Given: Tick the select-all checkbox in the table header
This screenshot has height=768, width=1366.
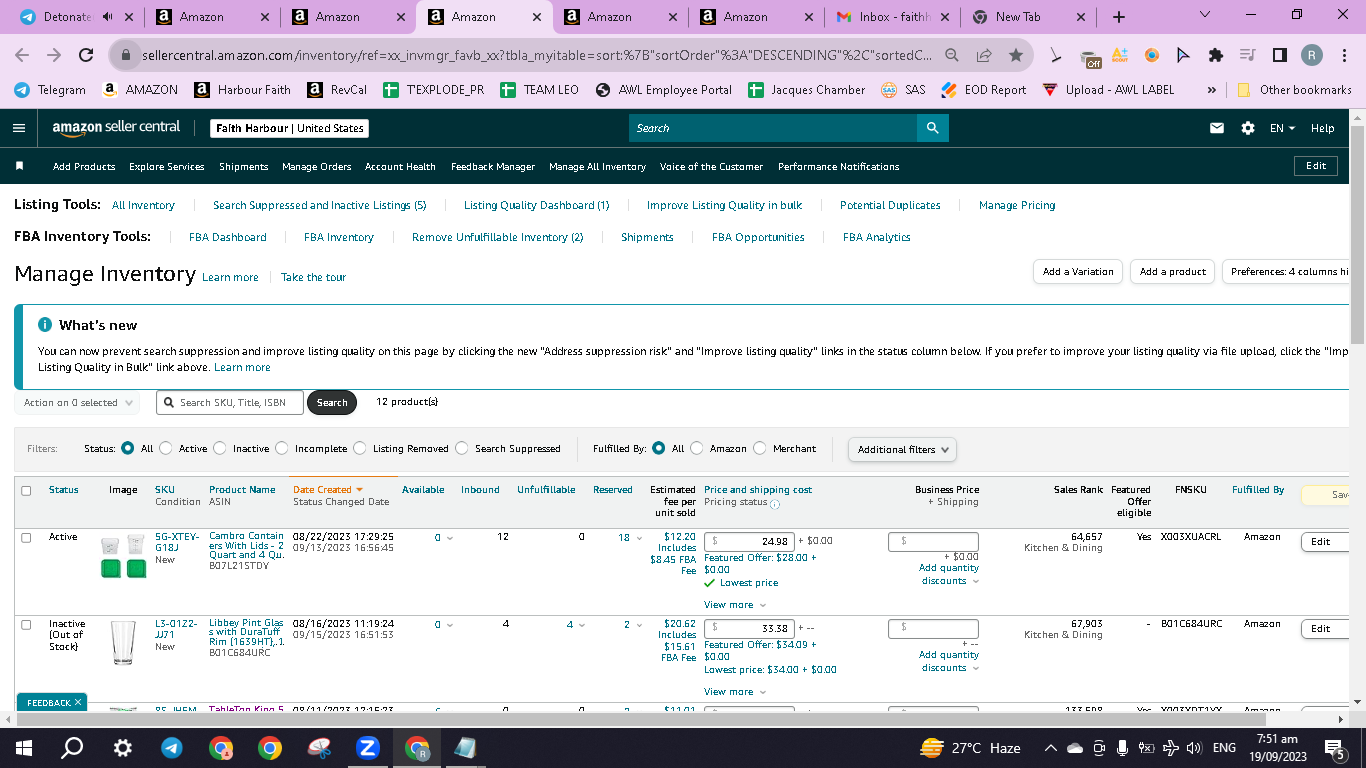Looking at the screenshot, I should pyautogui.click(x=26, y=490).
